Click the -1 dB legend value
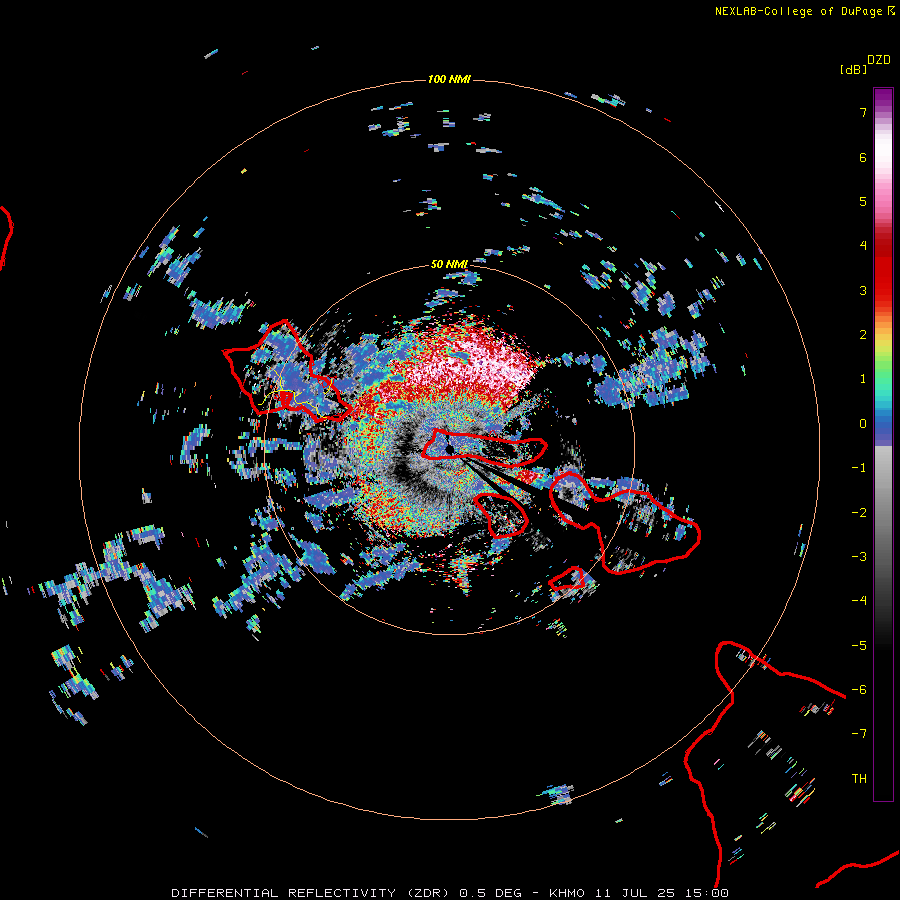The image size is (900, 900). (x=859, y=468)
